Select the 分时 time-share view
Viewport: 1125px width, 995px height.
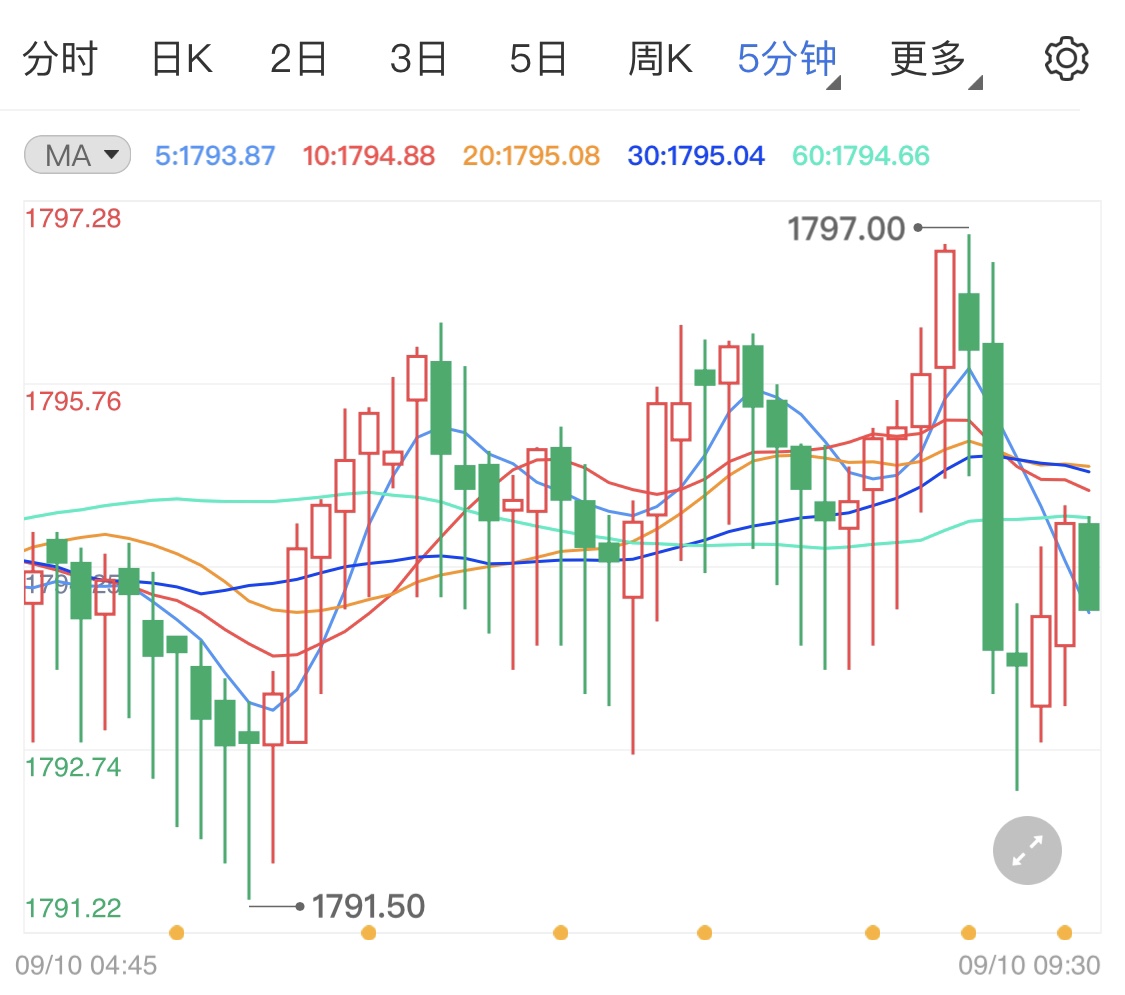coord(61,57)
